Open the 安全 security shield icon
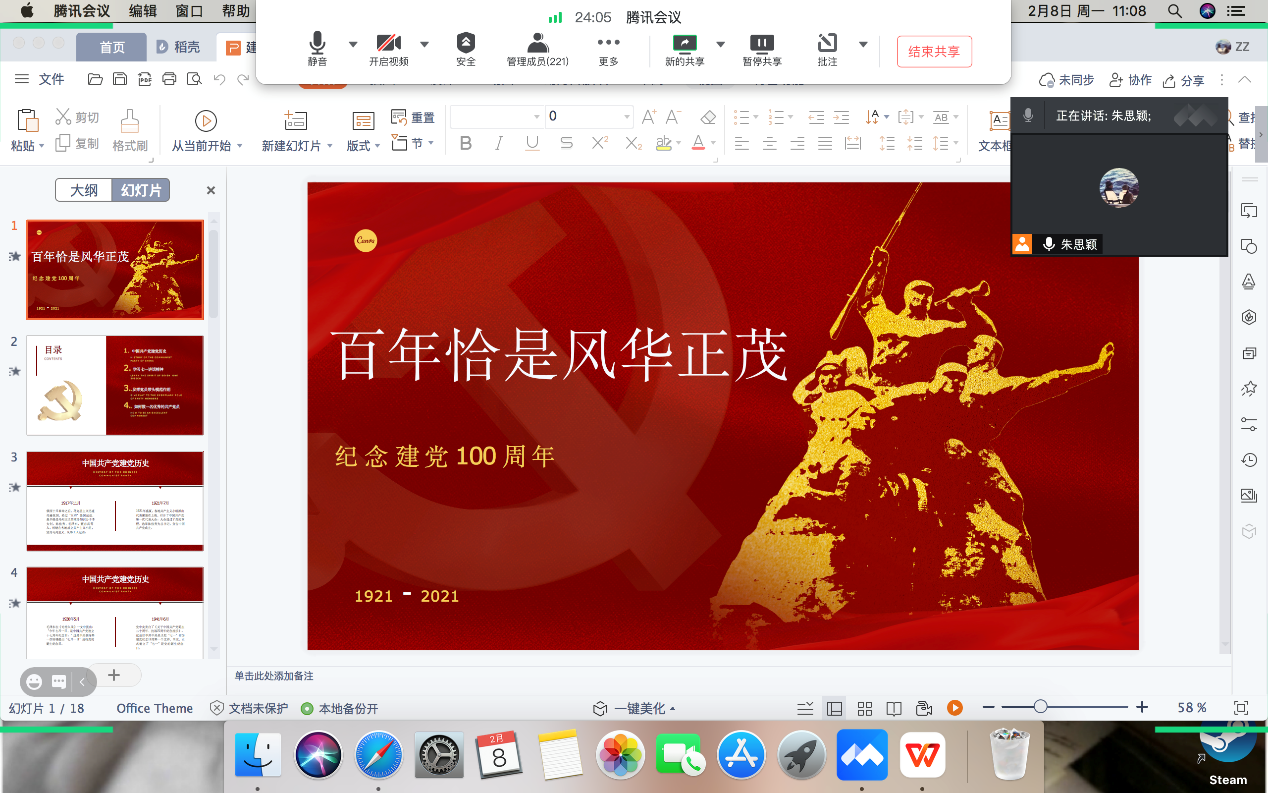The height and width of the screenshot is (793, 1268). [x=466, y=45]
